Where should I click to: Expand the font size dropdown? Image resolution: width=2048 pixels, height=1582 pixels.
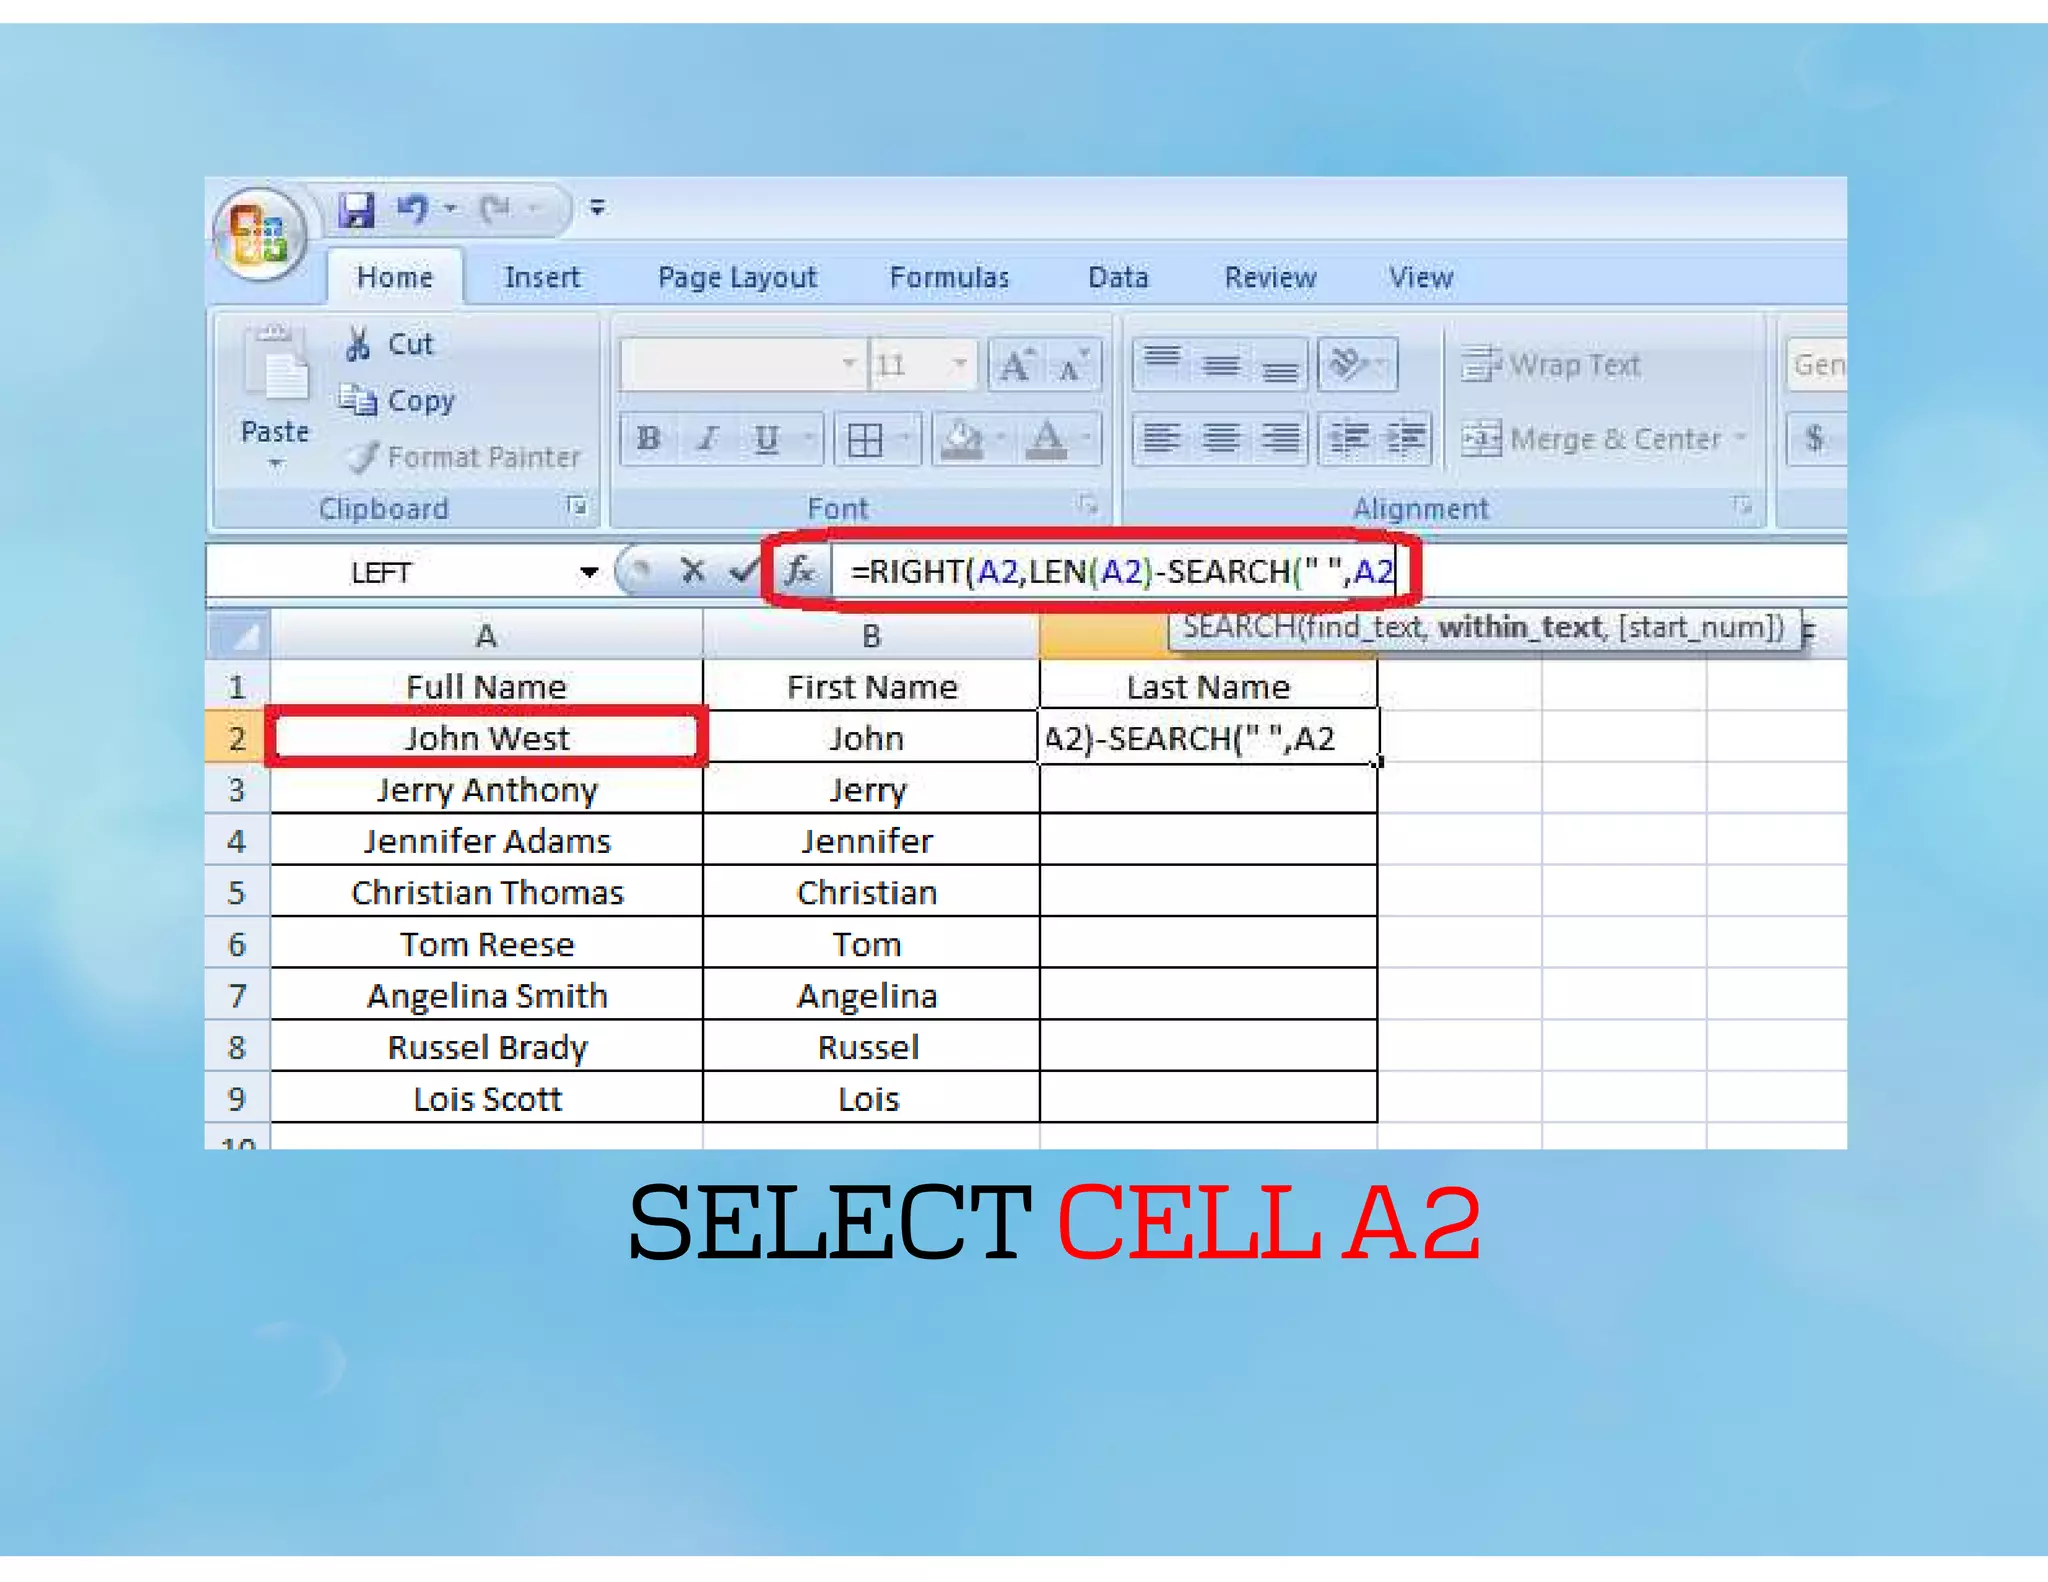pyautogui.click(x=959, y=364)
